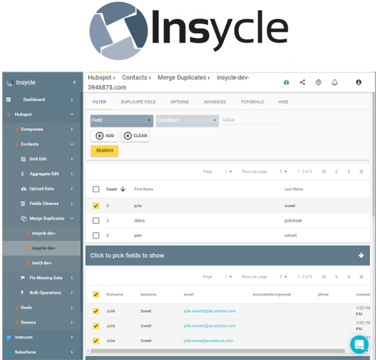Go to first page above firstname table

pos(324,277)
